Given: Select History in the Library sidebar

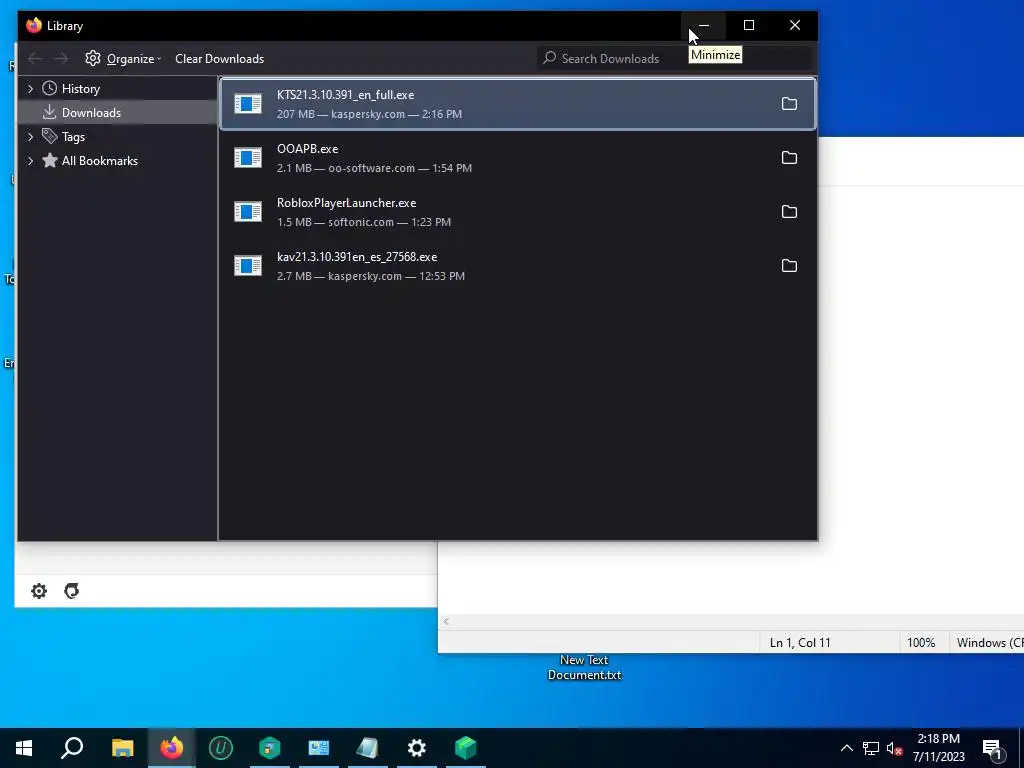Looking at the screenshot, I should pyautogui.click(x=118, y=88).
